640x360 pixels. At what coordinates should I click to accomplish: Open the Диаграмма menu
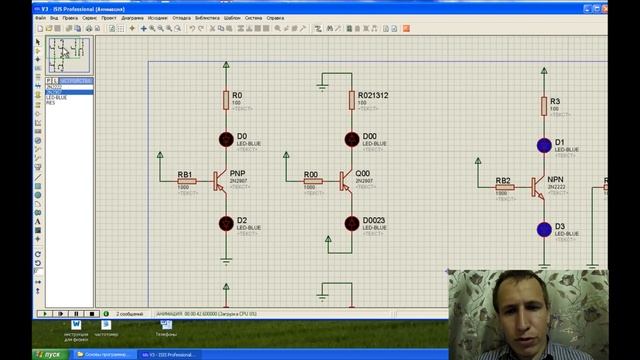[133, 18]
